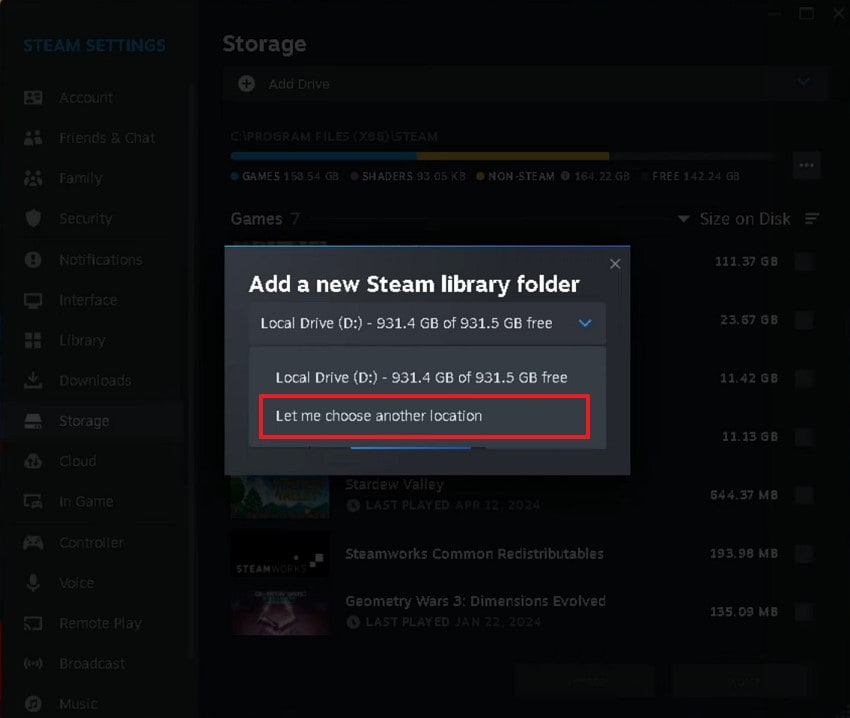Screen dimensions: 850x718
Task: Click the FREE 142.24 GB legend
Action: (691, 176)
